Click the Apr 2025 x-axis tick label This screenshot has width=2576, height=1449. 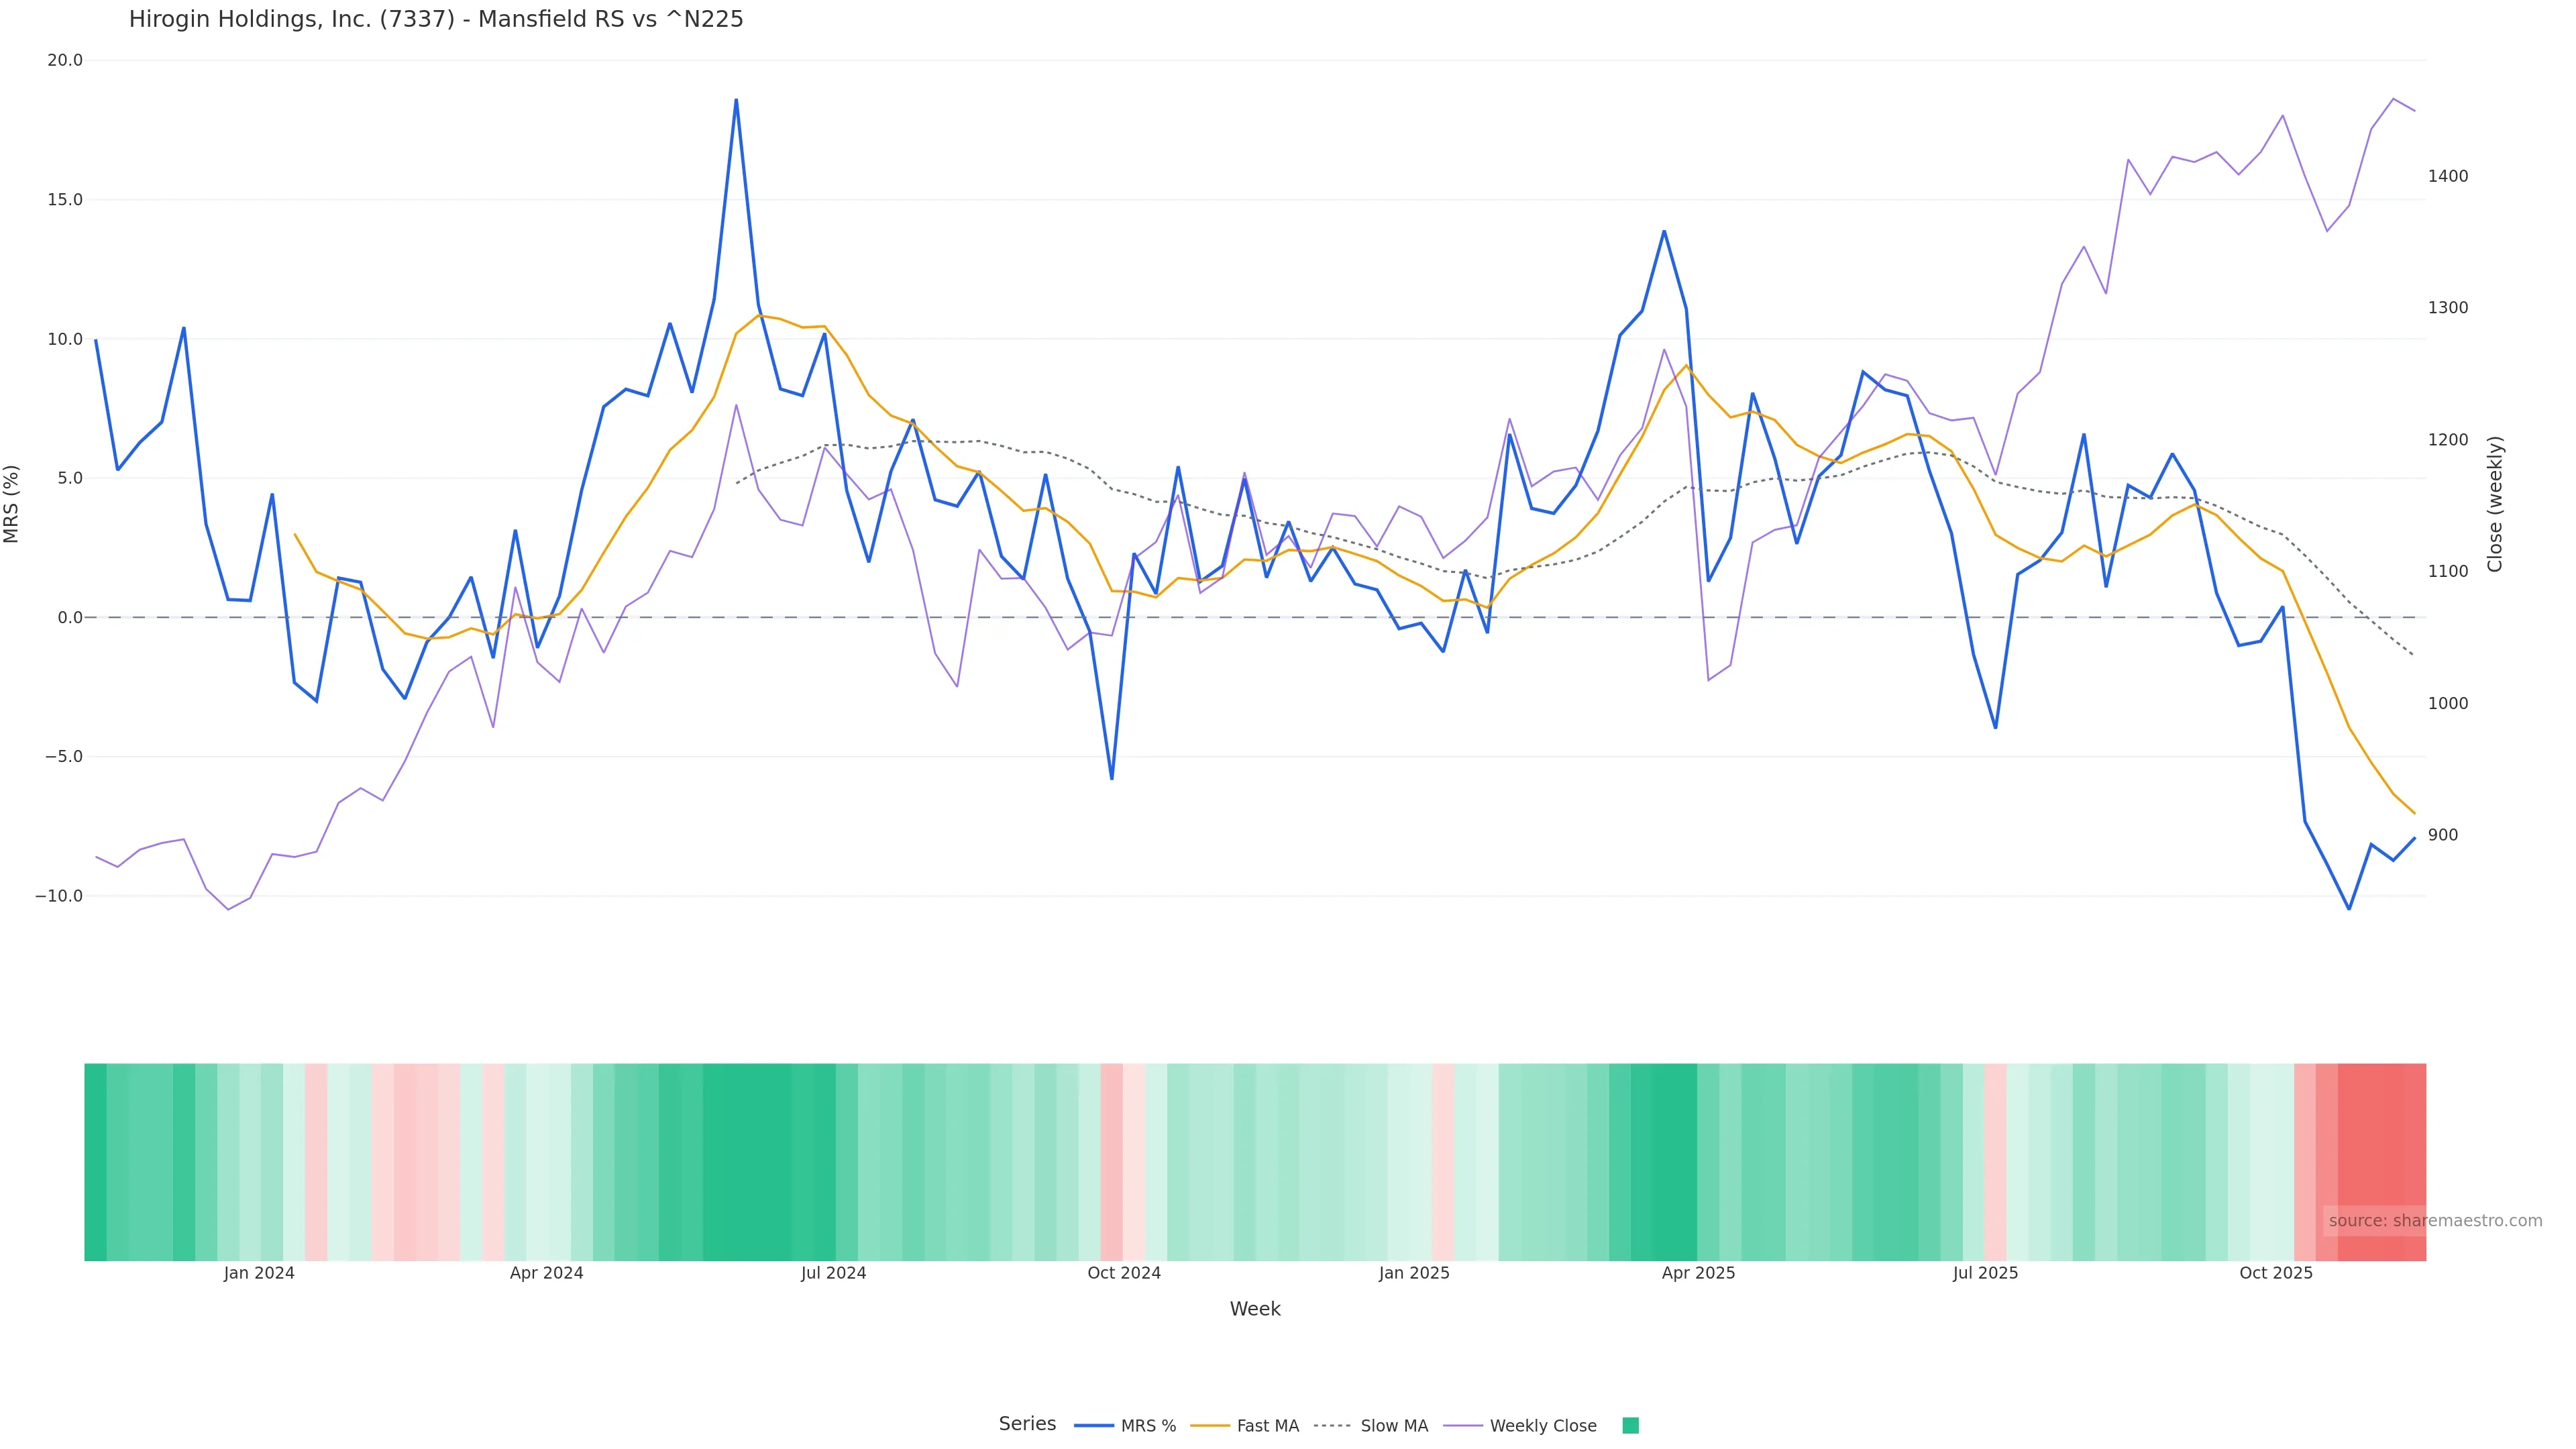1698,1273
